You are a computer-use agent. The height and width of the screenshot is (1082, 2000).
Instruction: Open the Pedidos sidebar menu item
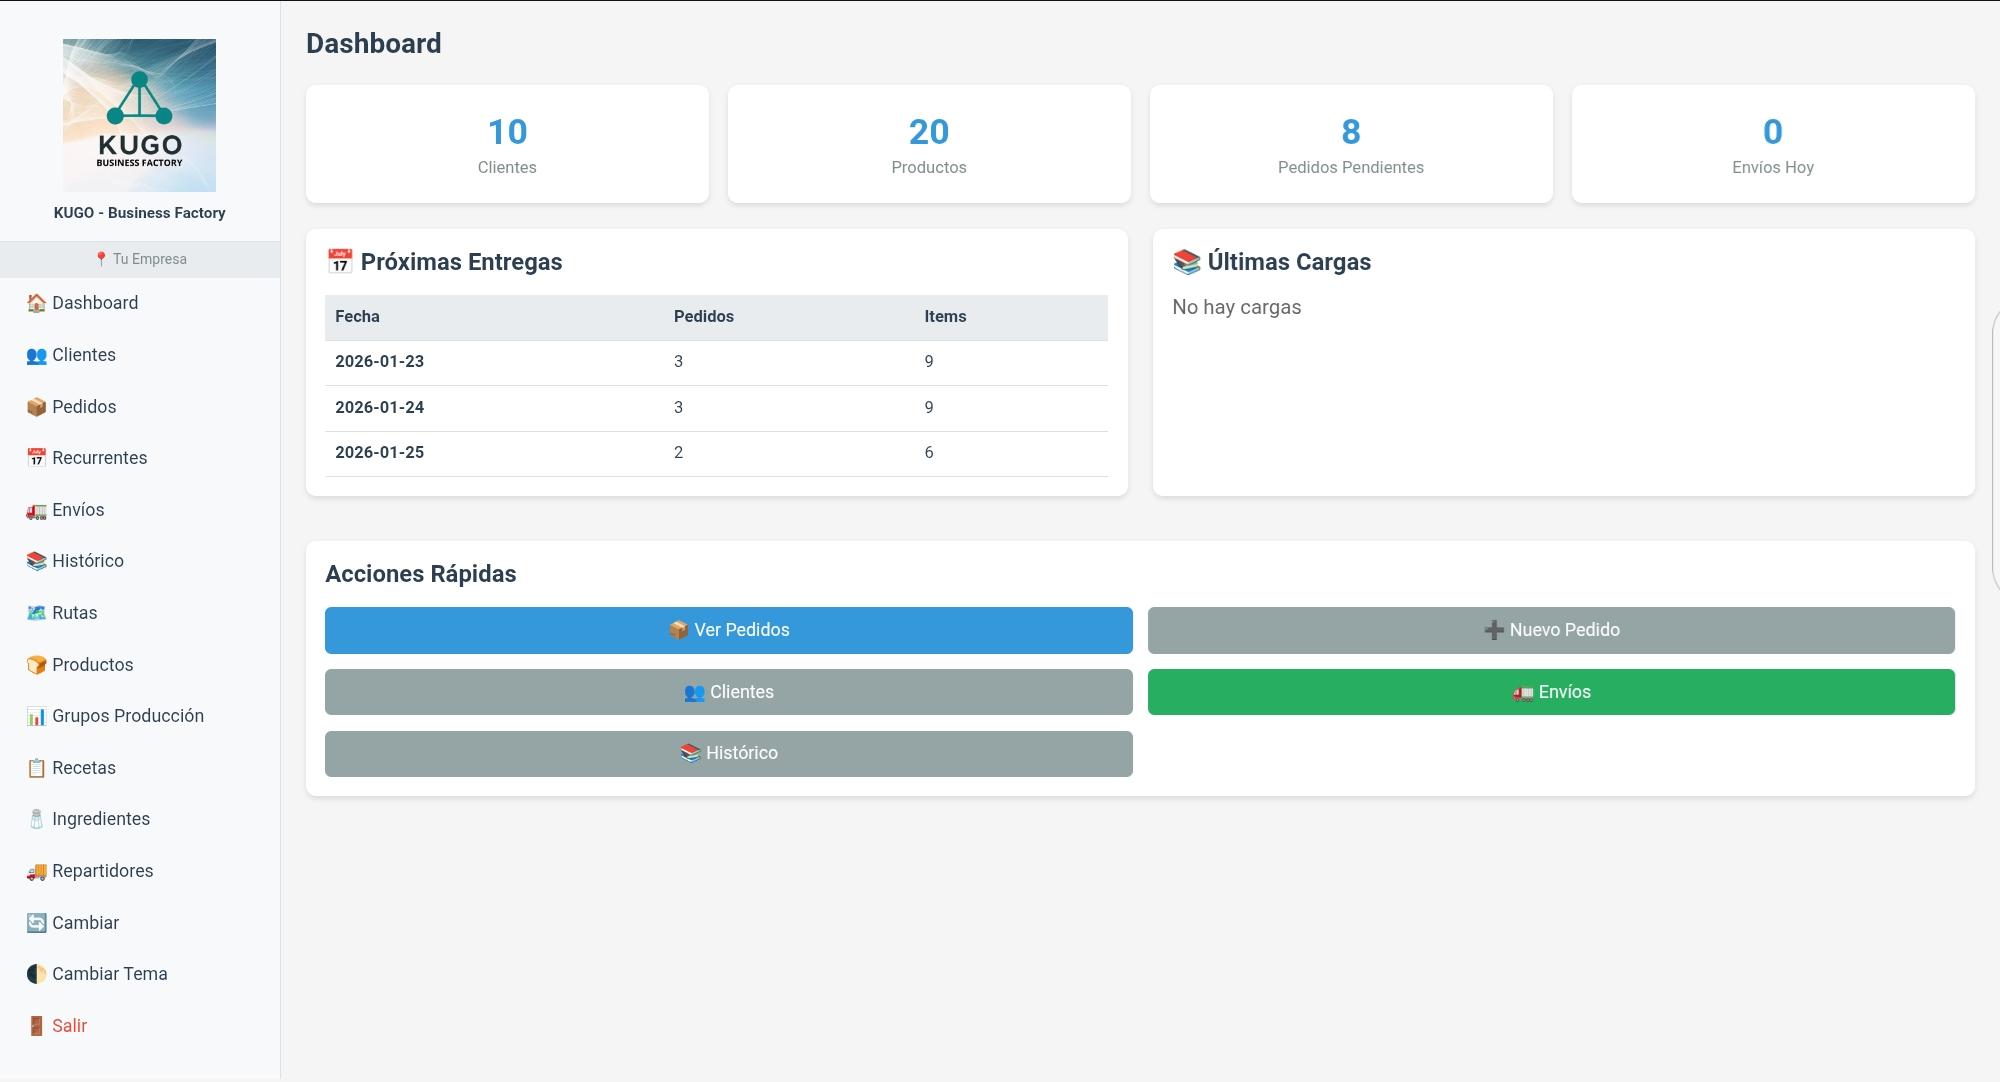pyautogui.click(x=84, y=407)
